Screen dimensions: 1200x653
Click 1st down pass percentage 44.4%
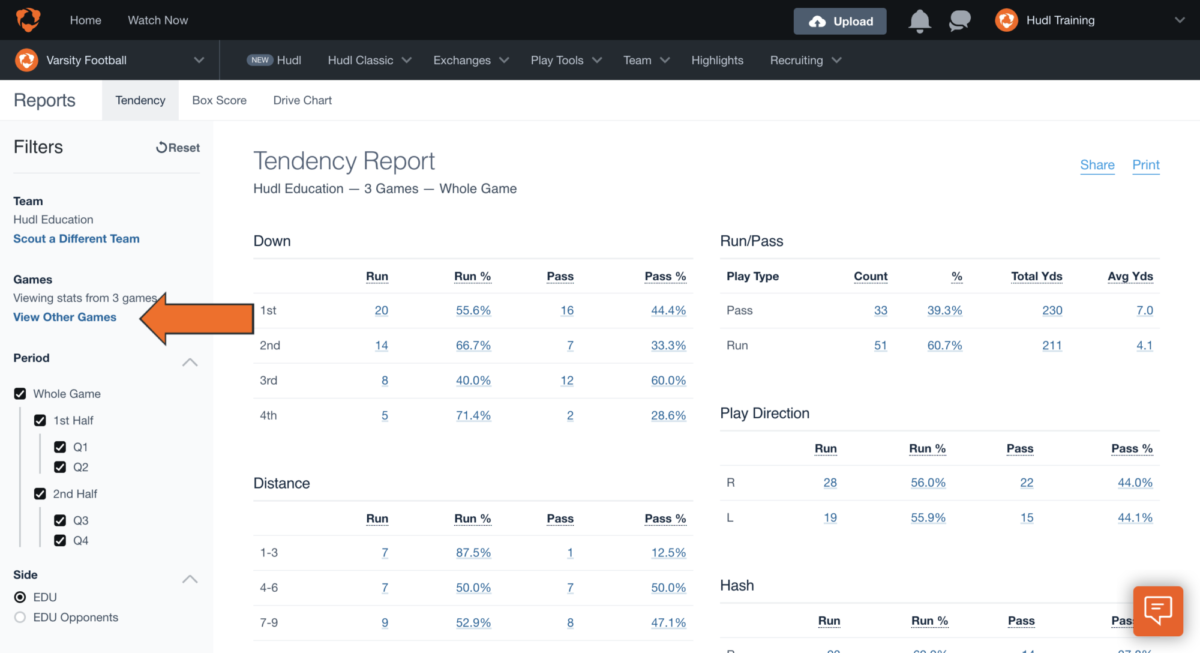point(668,311)
